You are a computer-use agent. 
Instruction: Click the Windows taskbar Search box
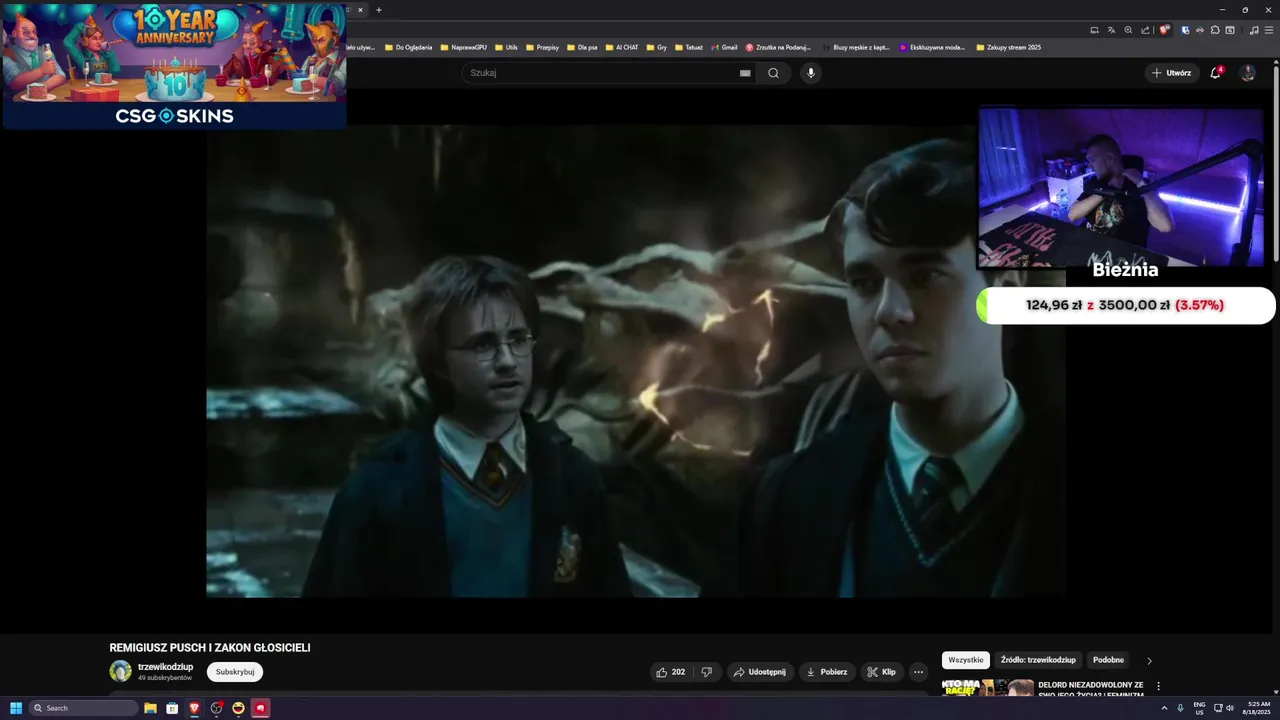click(x=84, y=708)
